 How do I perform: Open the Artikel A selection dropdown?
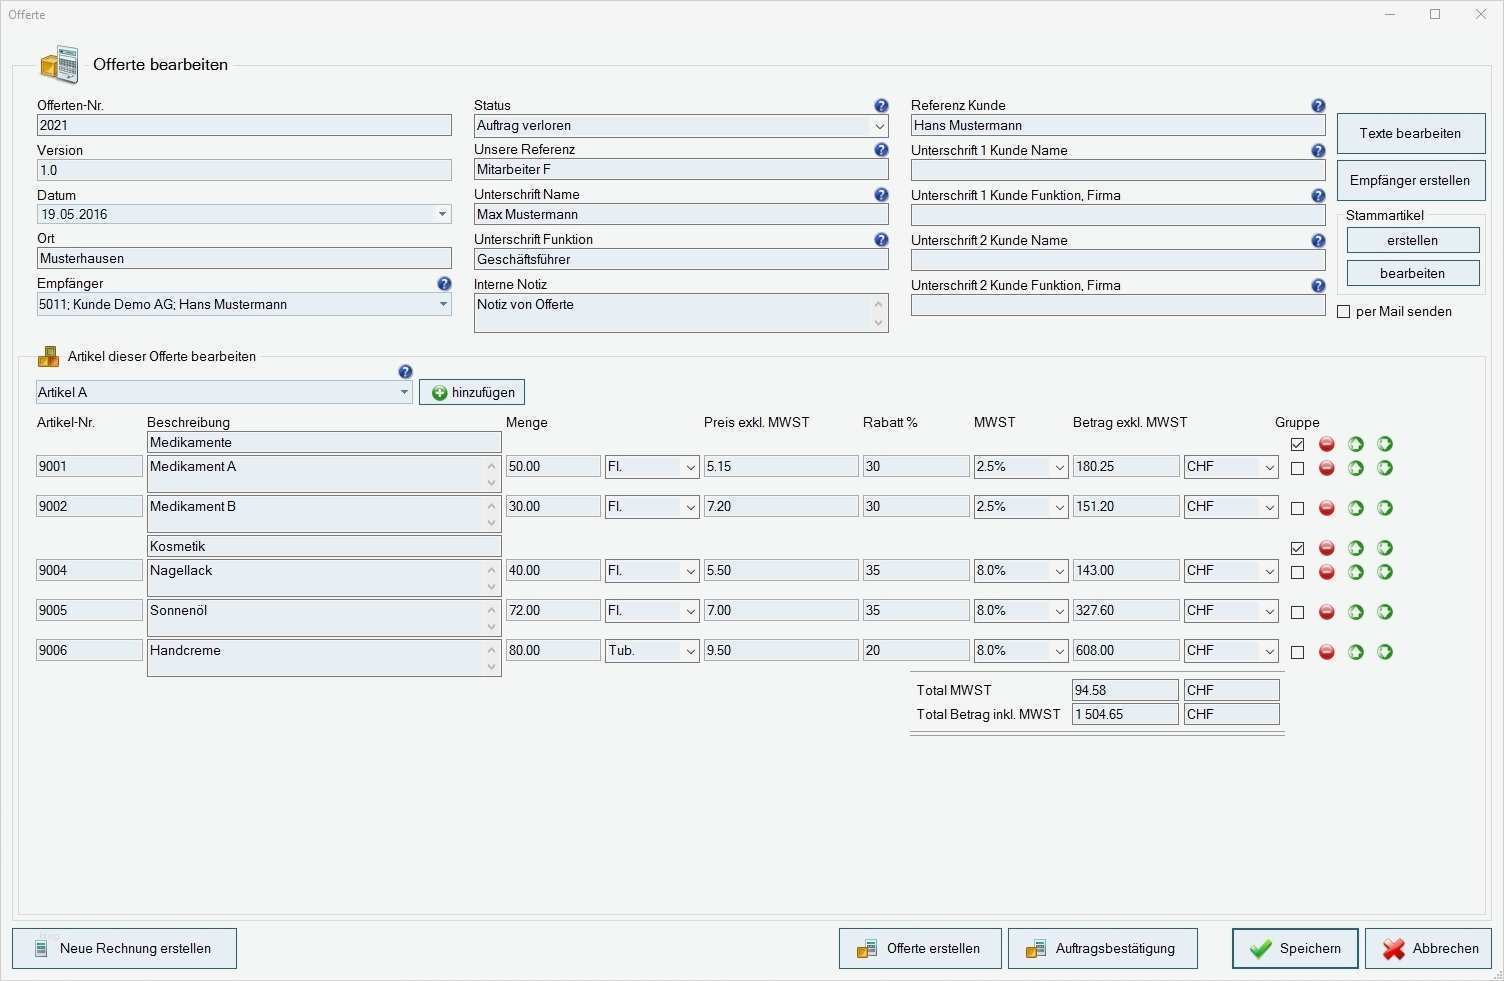404,392
